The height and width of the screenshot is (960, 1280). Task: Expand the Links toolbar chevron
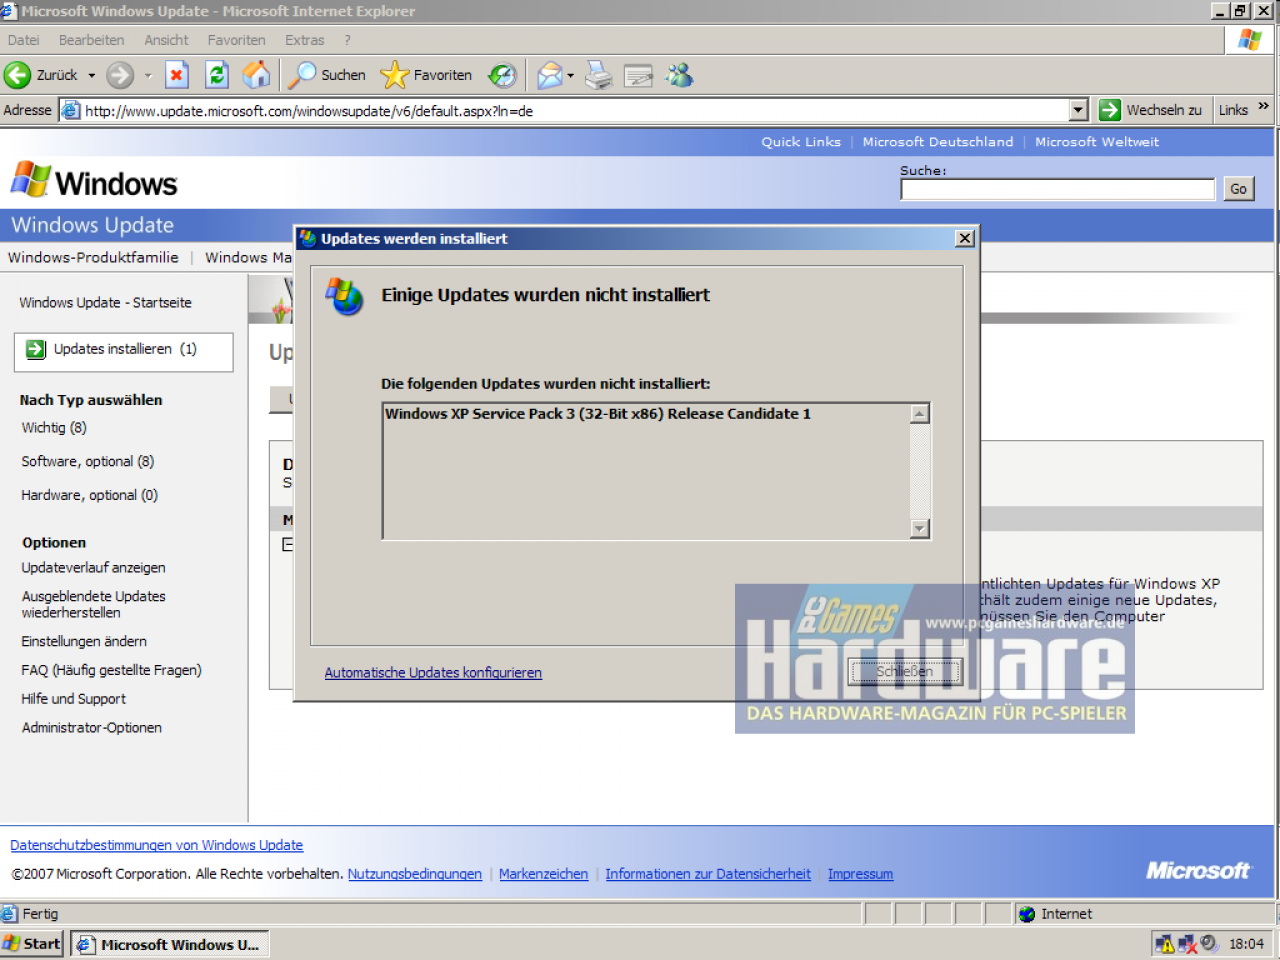pyautogui.click(x=1263, y=107)
